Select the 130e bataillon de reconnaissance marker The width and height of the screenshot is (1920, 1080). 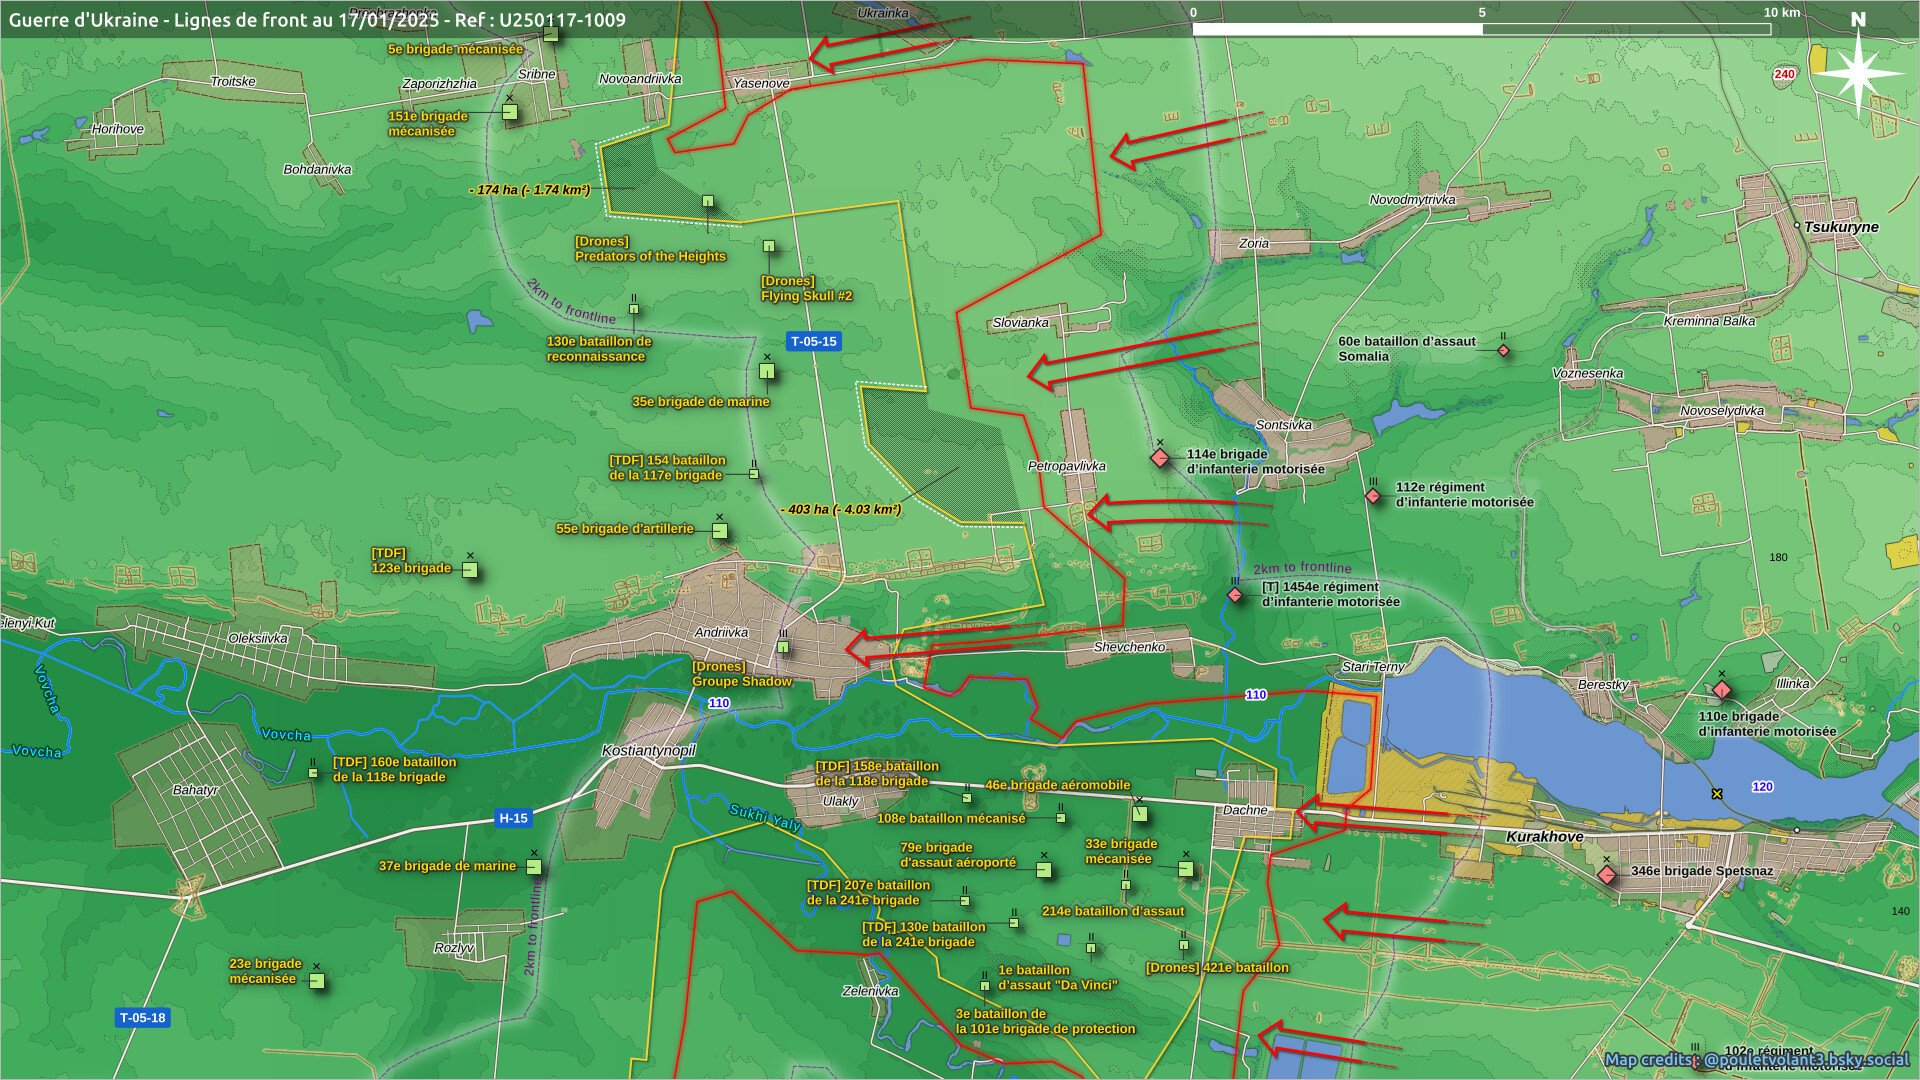[633, 309]
